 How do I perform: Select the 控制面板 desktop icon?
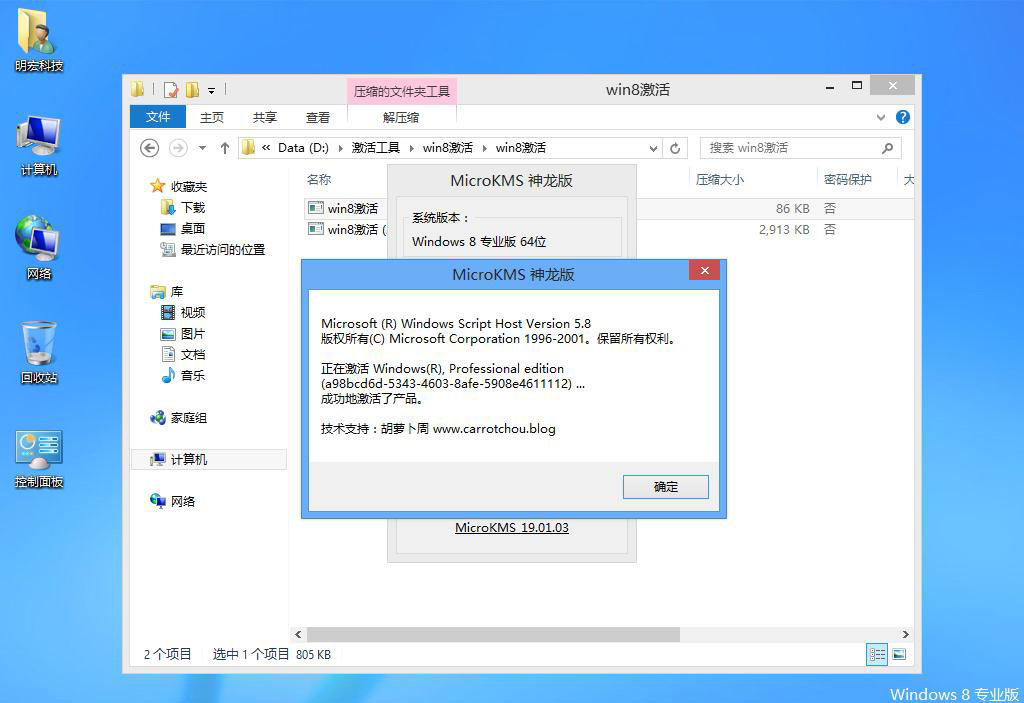[39, 459]
